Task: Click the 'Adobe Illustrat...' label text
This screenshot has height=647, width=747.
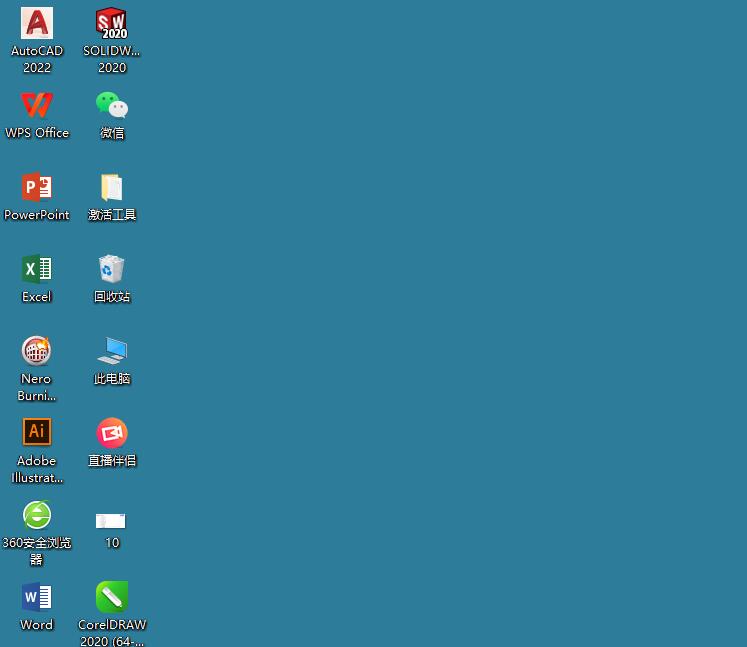Action: click(37, 469)
